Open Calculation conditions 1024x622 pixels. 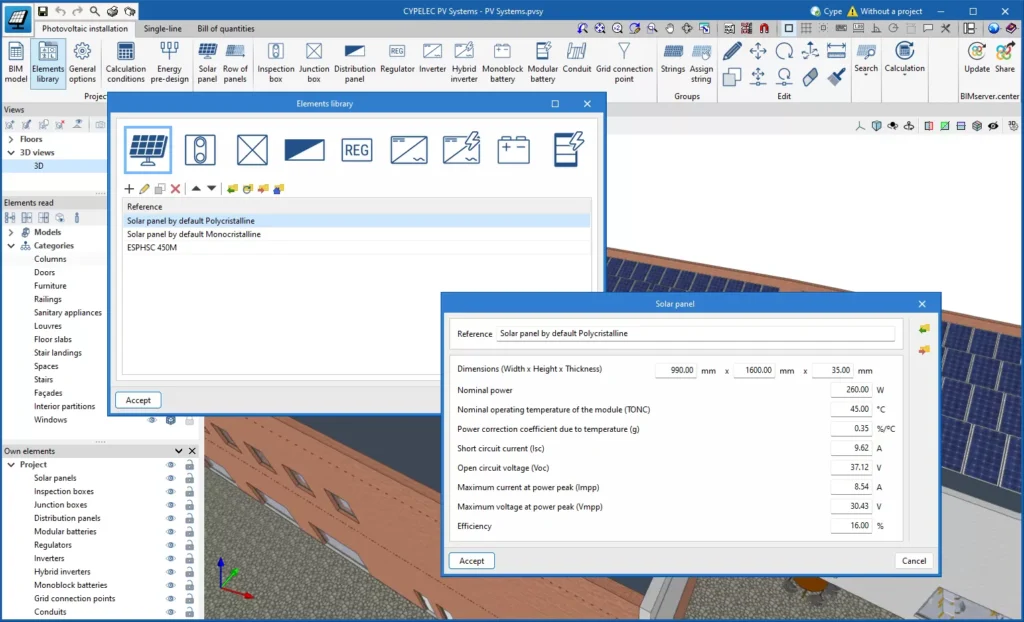click(x=125, y=62)
